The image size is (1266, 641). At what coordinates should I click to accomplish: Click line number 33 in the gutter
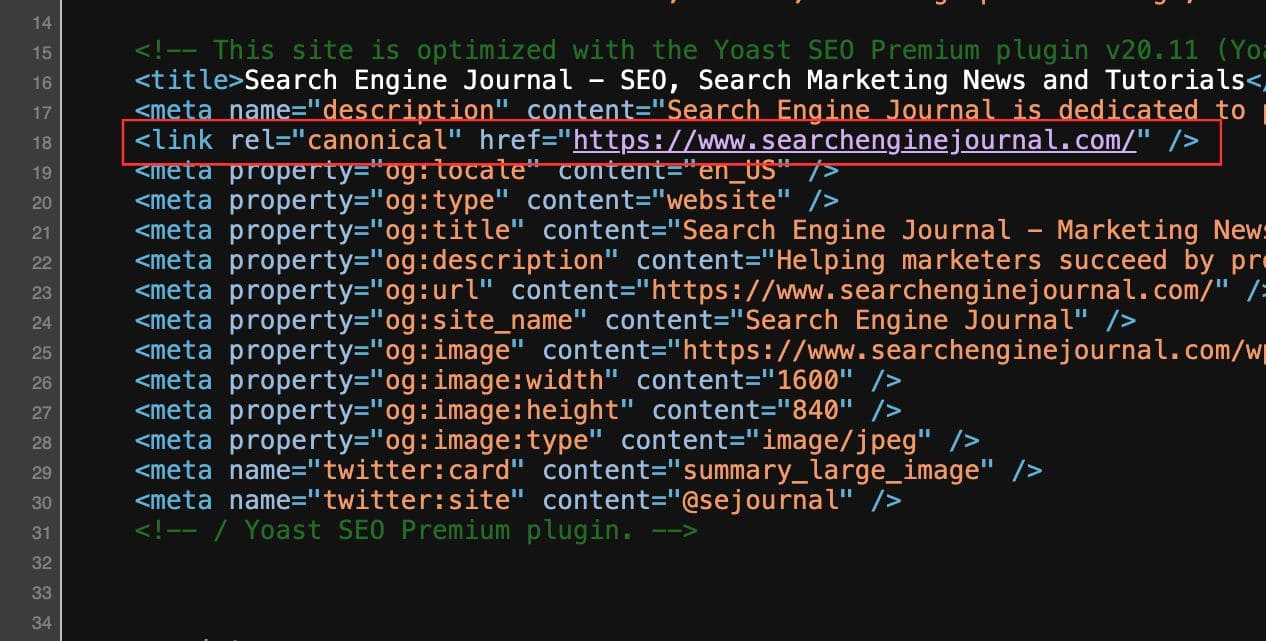[x=41, y=593]
